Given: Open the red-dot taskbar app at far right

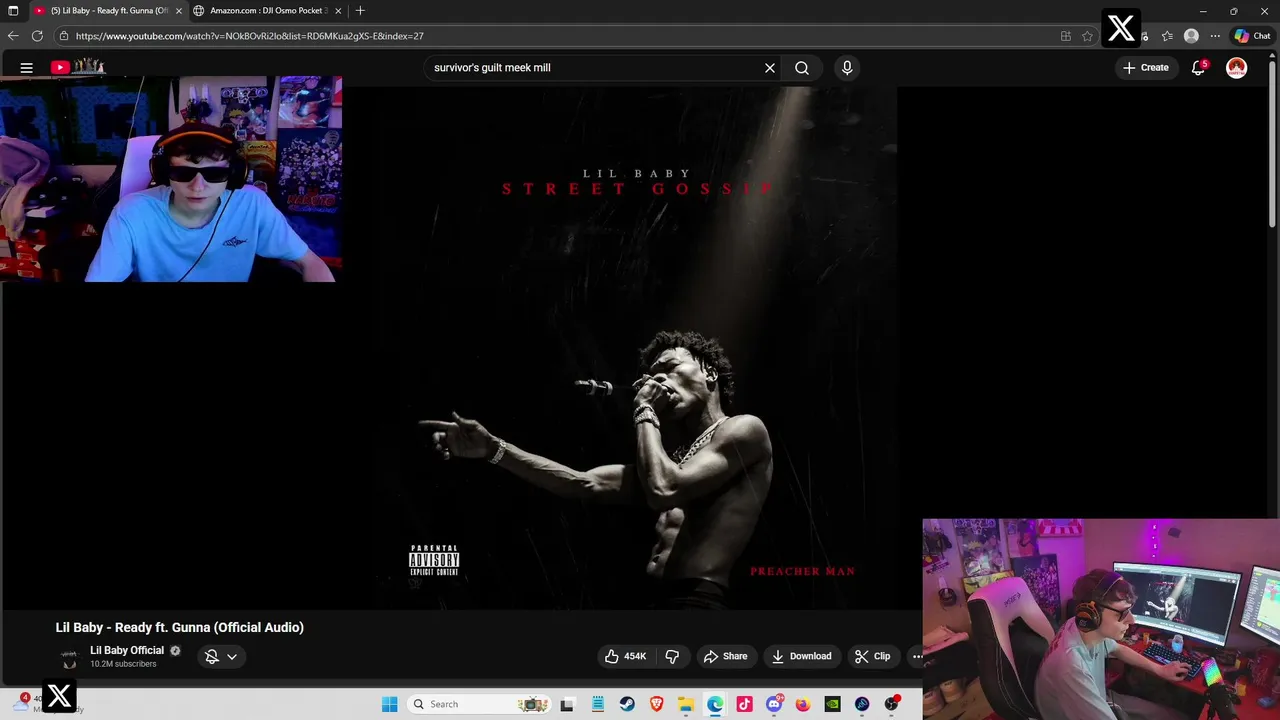Looking at the screenshot, I should click(x=891, y=704).
